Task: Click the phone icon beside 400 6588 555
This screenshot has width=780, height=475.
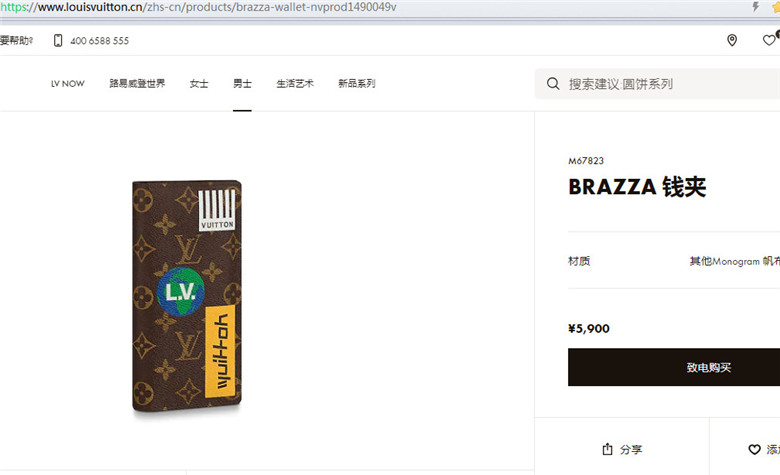Action: (x=58, y=40)
